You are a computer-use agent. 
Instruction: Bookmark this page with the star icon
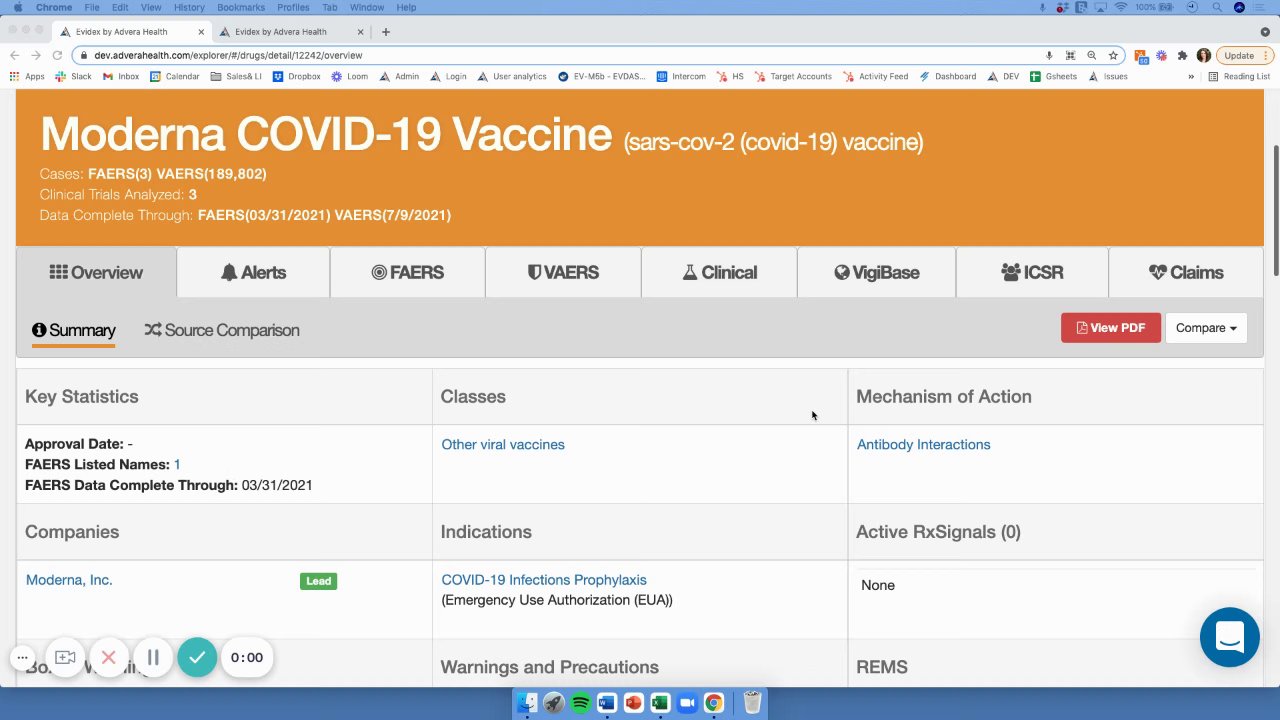1113,55
